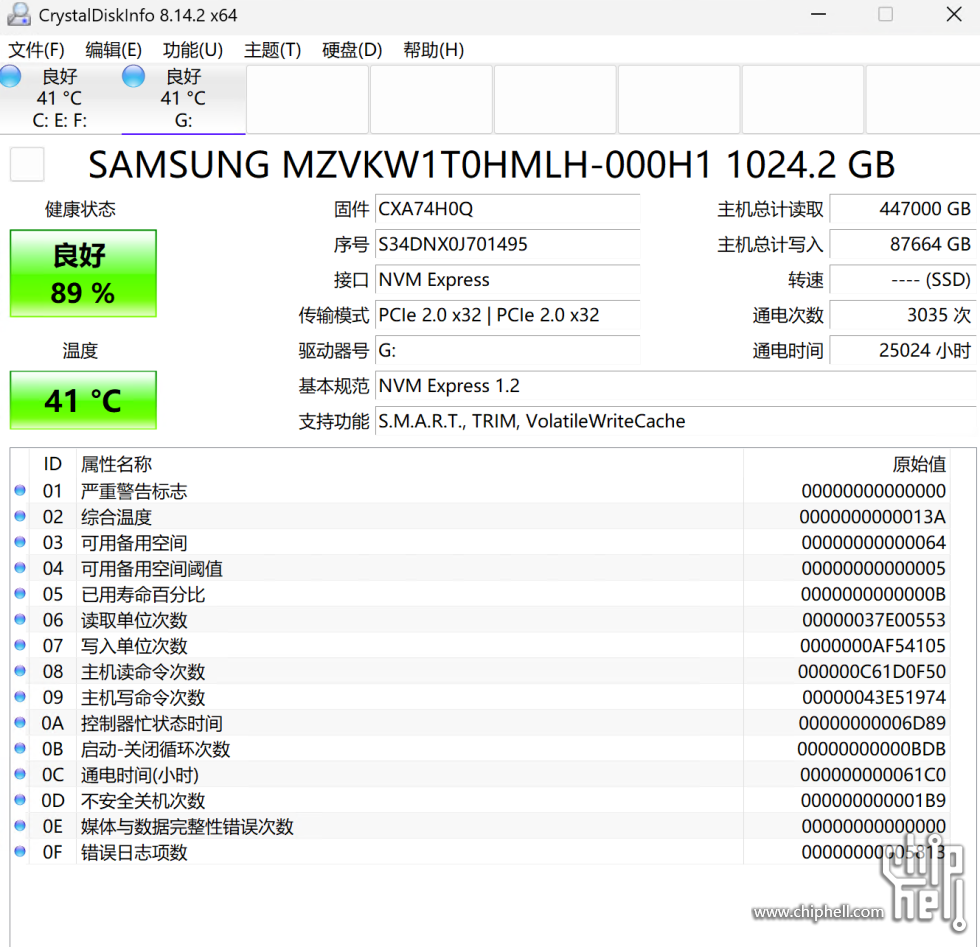Click the CrystalDiskInfo app icon in title bar
Image resolution: width=980 pixels, height=947 pixels.
click(19, 14)
